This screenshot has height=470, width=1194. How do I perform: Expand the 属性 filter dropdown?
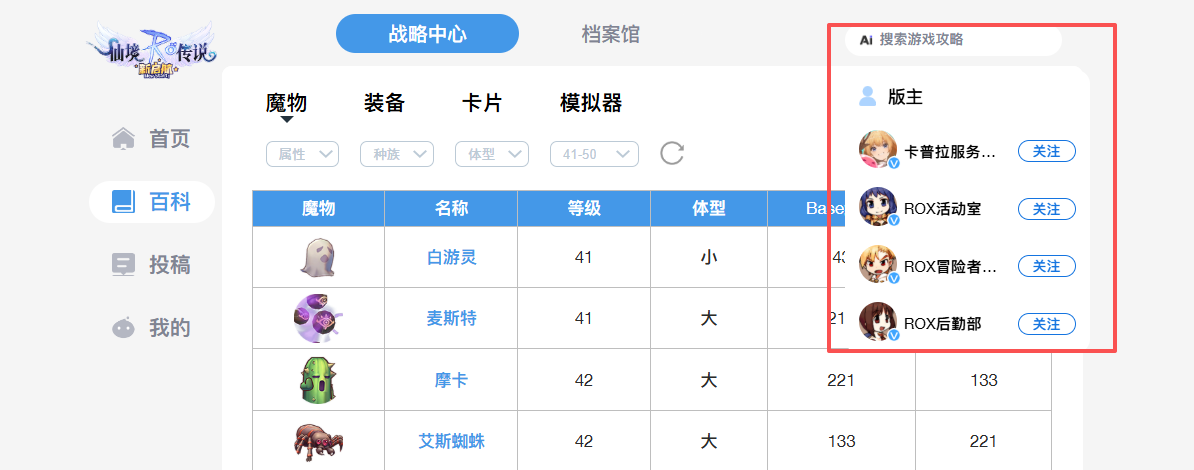point(302,154)
